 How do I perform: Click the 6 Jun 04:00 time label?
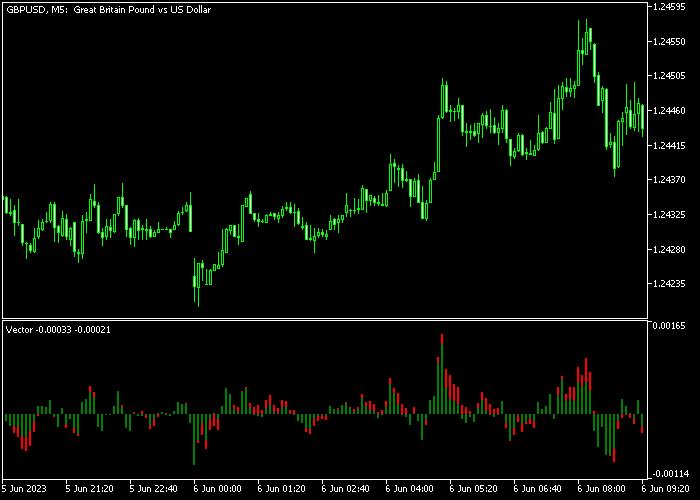[x=410, y=489]
